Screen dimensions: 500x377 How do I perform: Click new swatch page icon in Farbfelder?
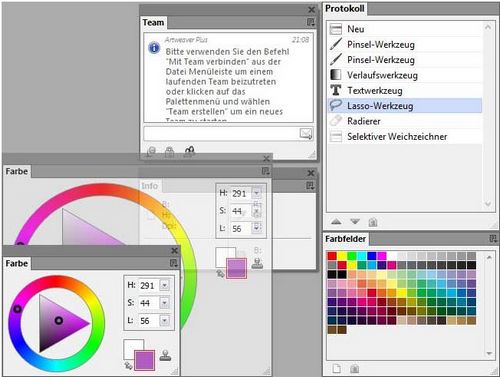(x=337, y=368)
